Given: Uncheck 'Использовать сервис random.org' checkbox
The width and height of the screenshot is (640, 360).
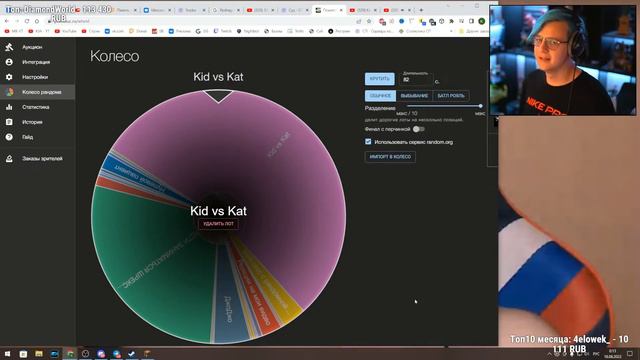Looking at the screenshot, I should [368, 142].
